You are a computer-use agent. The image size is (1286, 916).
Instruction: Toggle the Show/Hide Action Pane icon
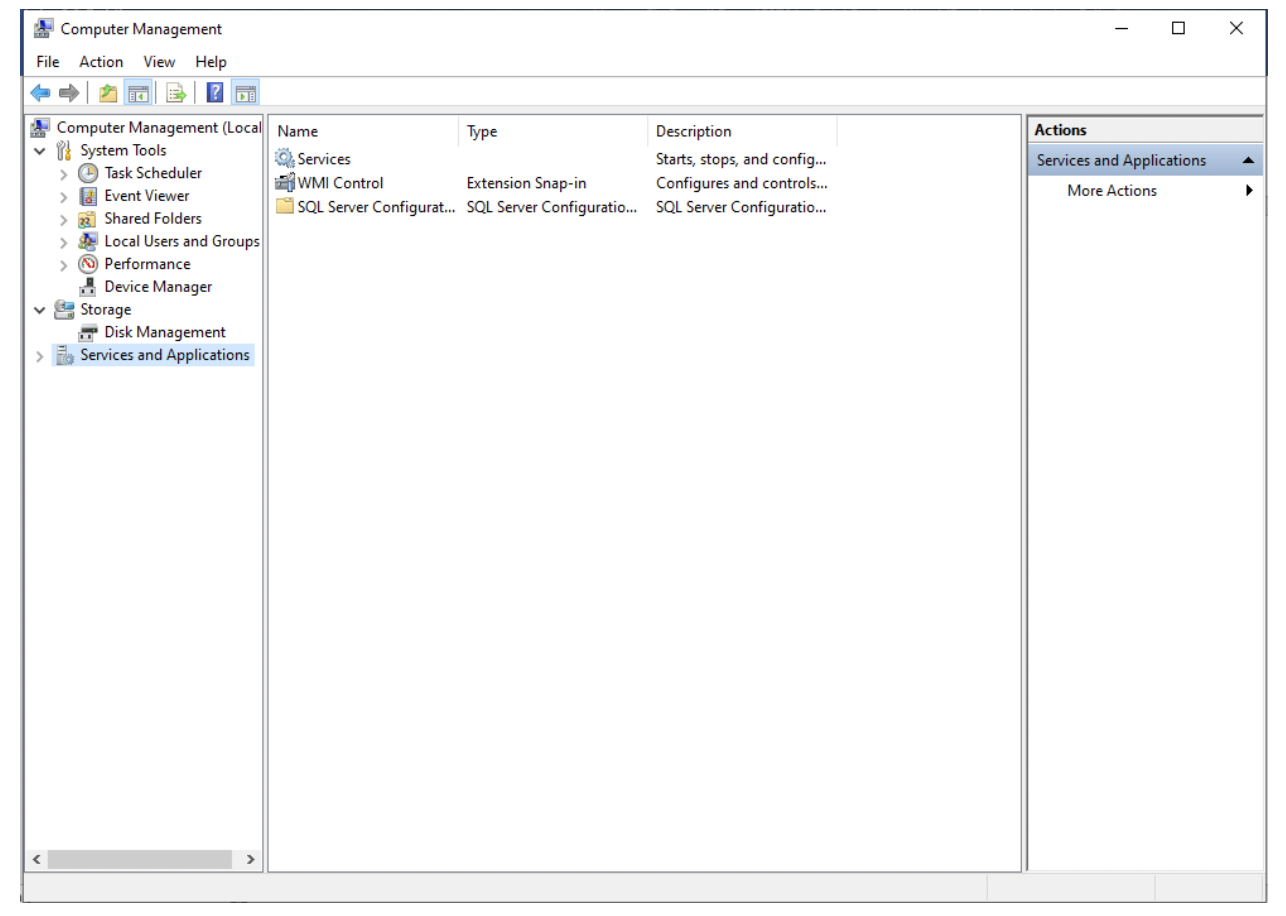[x=246, y=93]
